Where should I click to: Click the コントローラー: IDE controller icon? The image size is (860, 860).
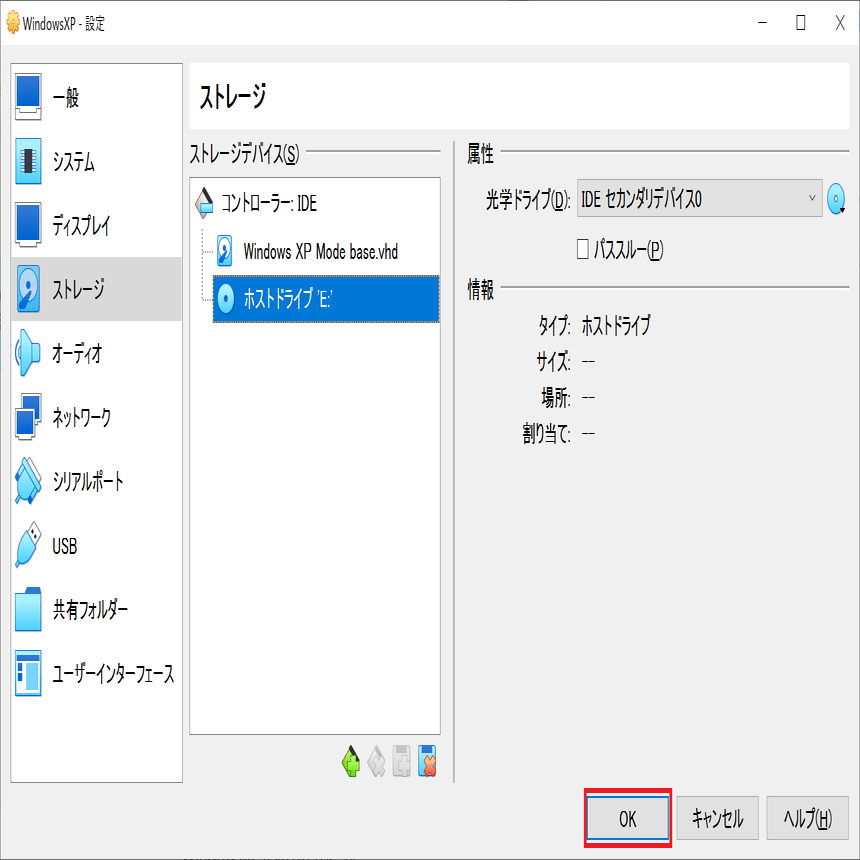tap(205, 203)
